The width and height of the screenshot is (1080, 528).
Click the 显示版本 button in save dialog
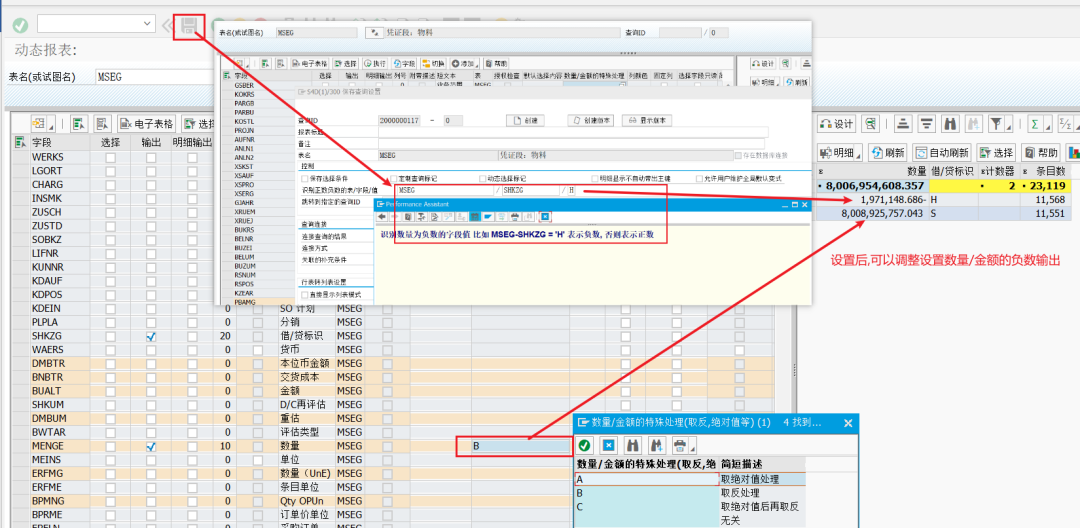pos(647,120)
